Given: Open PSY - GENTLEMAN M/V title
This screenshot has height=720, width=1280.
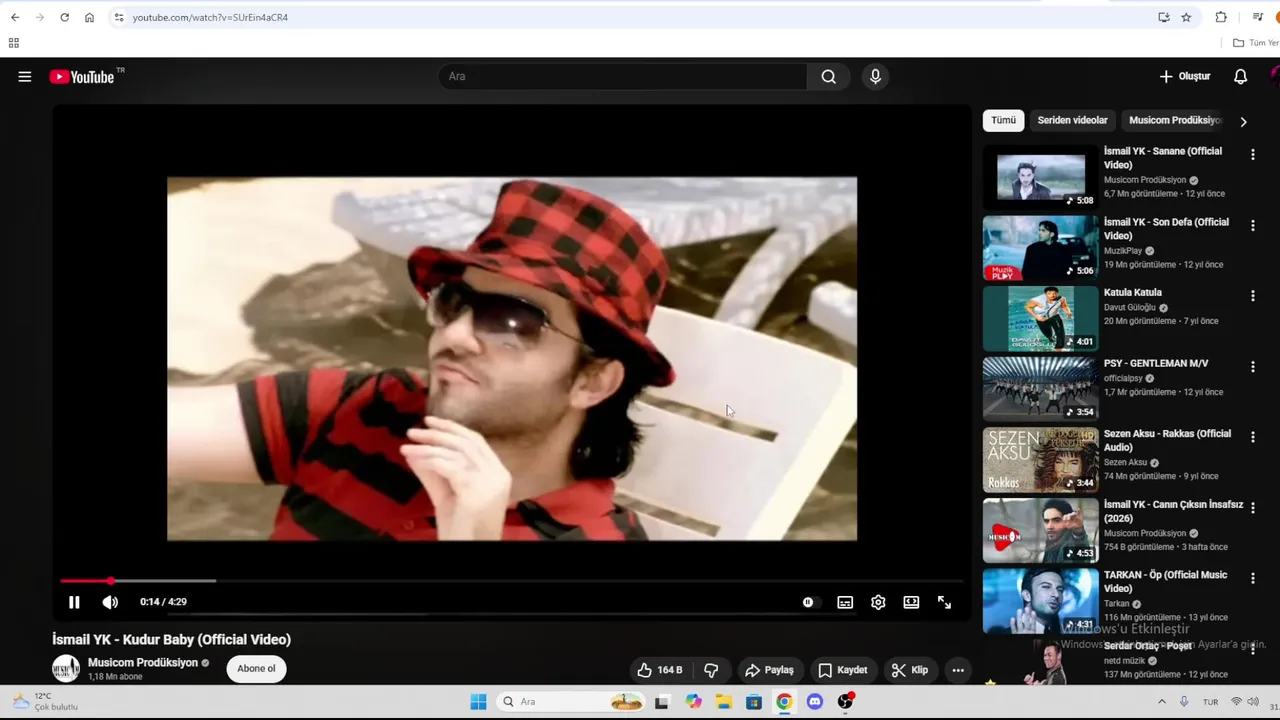Looking at the screenshot, I should 1156,363.
